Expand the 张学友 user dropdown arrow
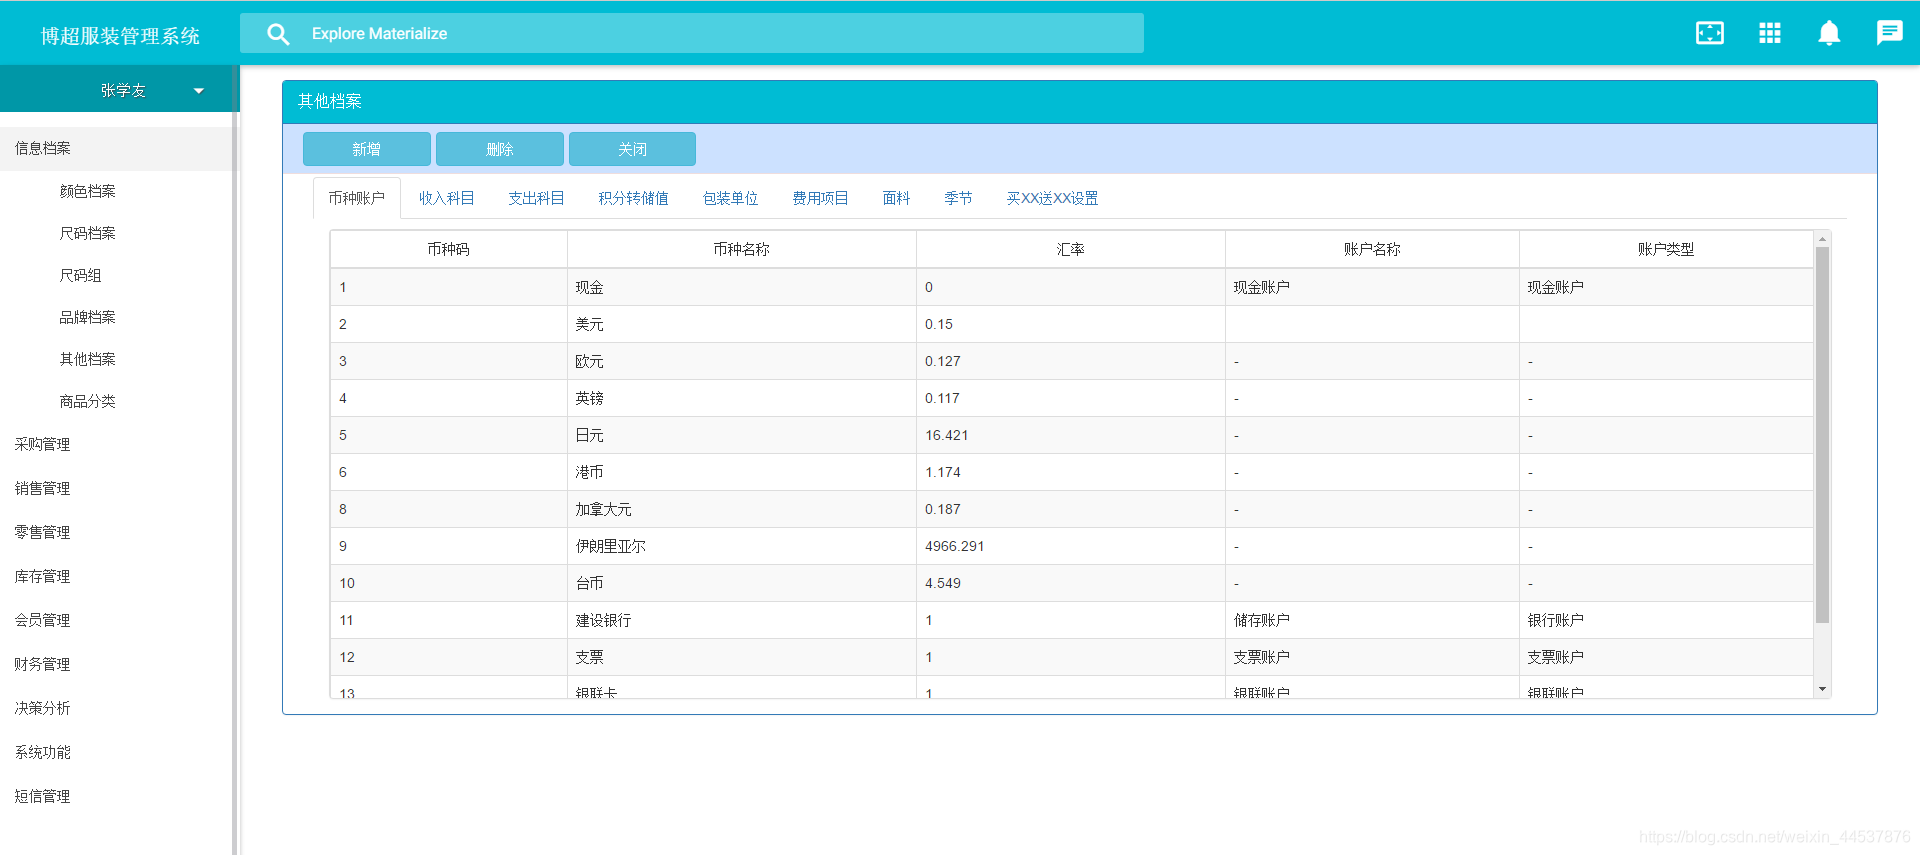Screen dimensions: 1920x855 [199, 91]
